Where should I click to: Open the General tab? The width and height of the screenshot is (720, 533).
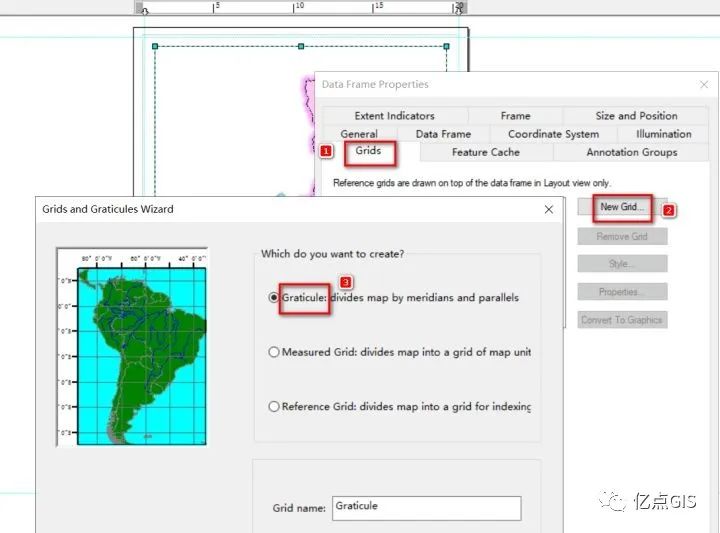pyautogui.click(x=359, y=134)
